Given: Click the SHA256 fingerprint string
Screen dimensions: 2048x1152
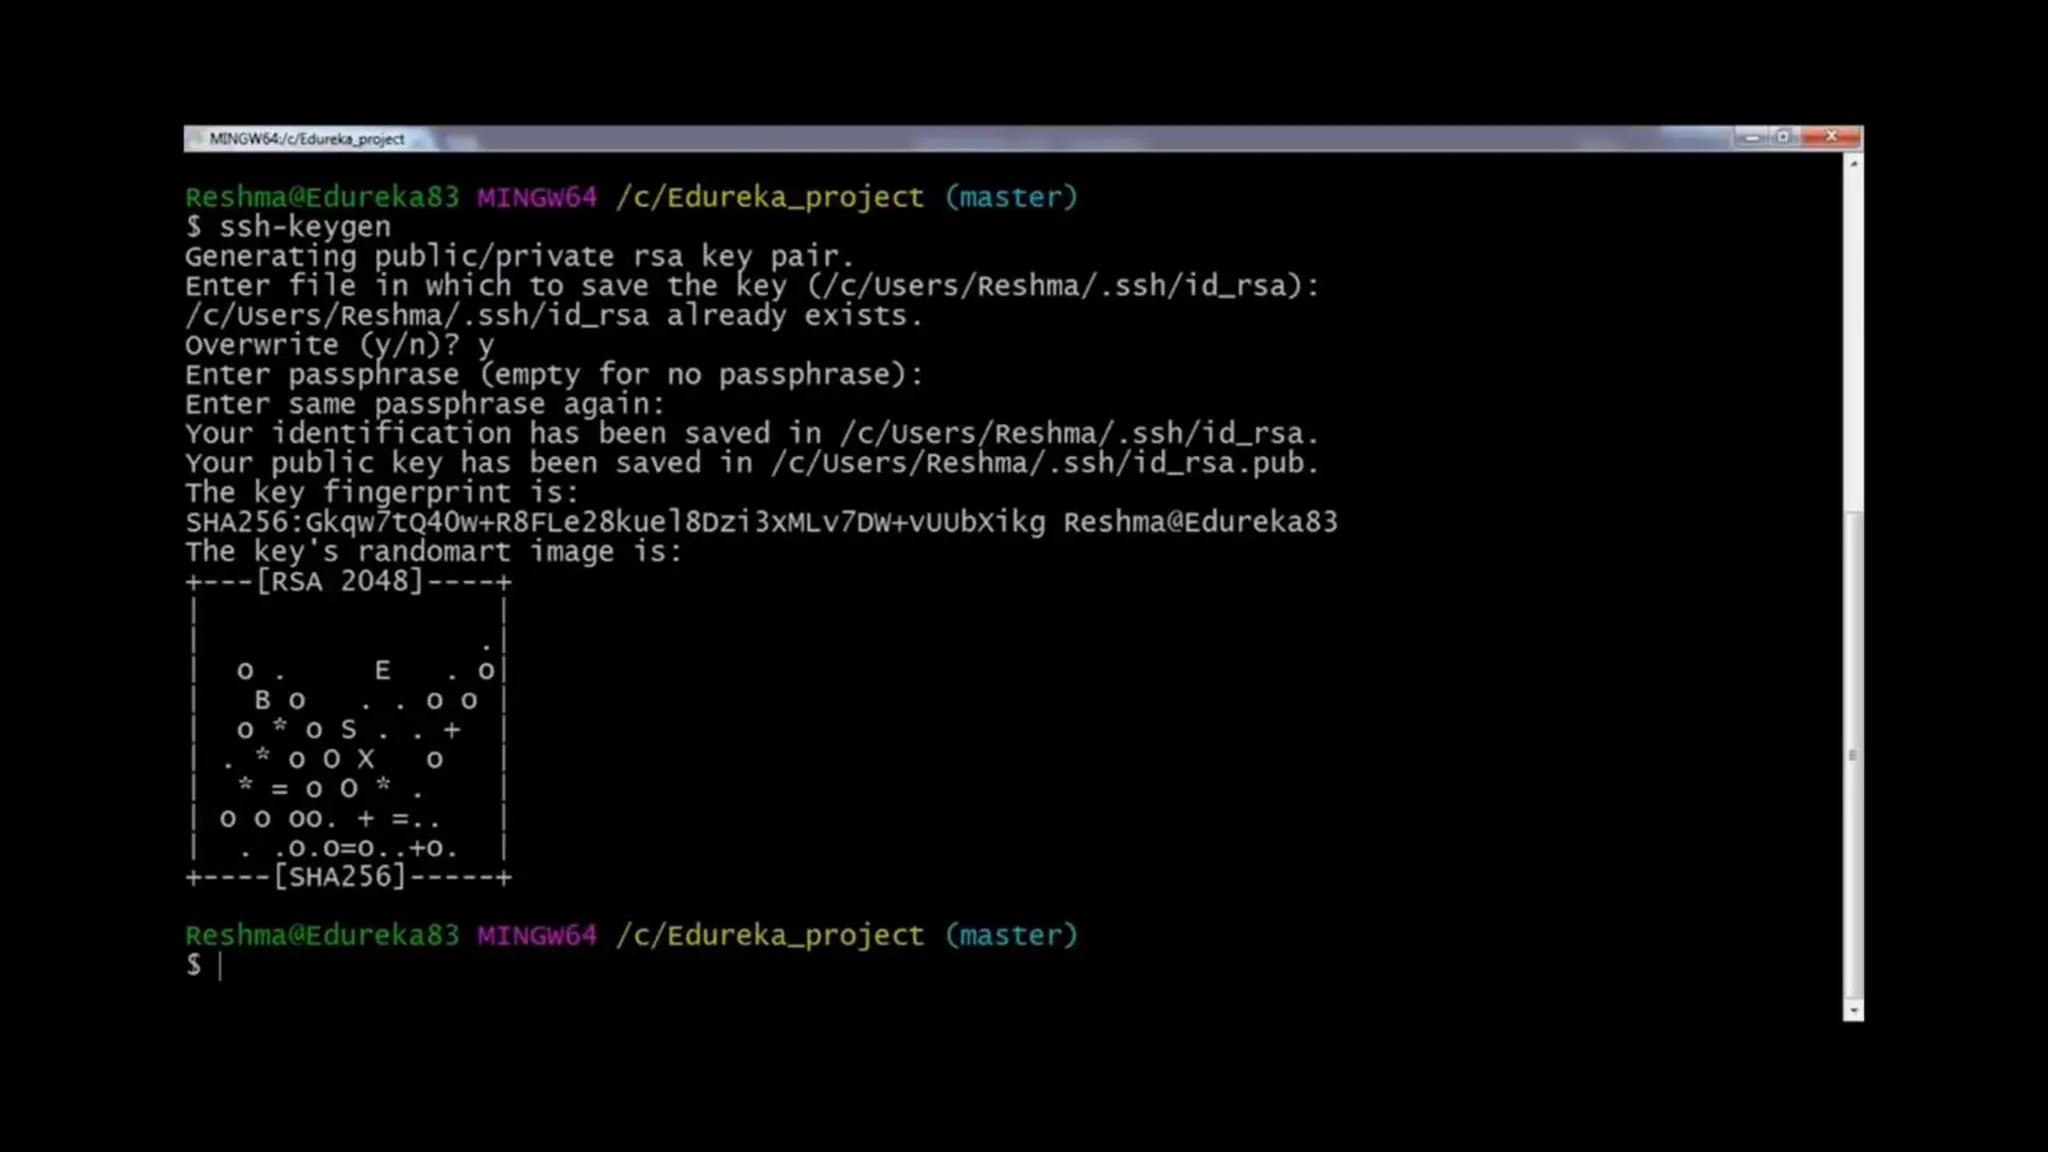Looking at the screenshot, I should (x=615, y=522).
